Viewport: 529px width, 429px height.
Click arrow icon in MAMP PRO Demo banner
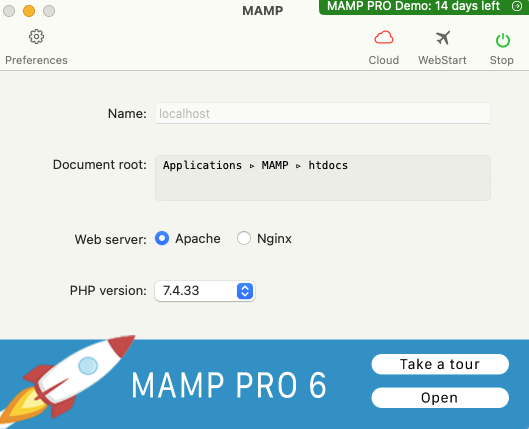pos(517,6)
